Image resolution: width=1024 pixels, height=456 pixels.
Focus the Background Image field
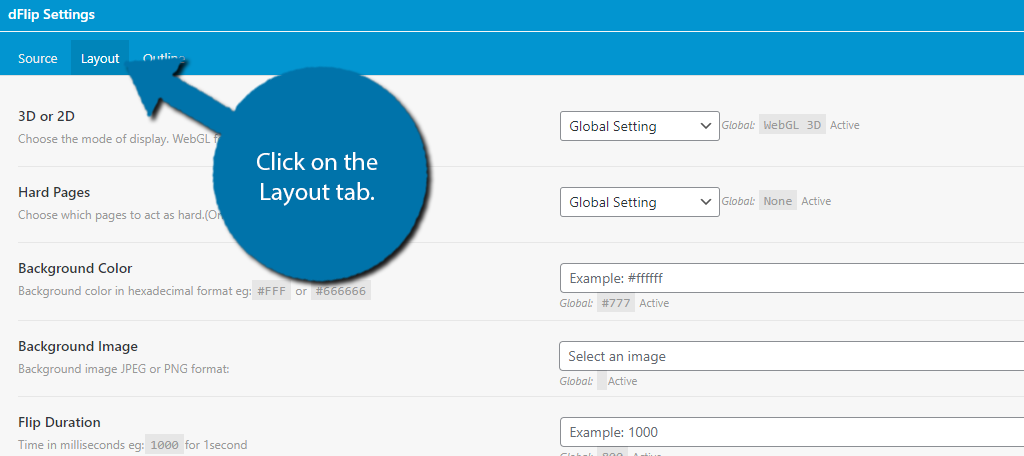pos(792,356)
